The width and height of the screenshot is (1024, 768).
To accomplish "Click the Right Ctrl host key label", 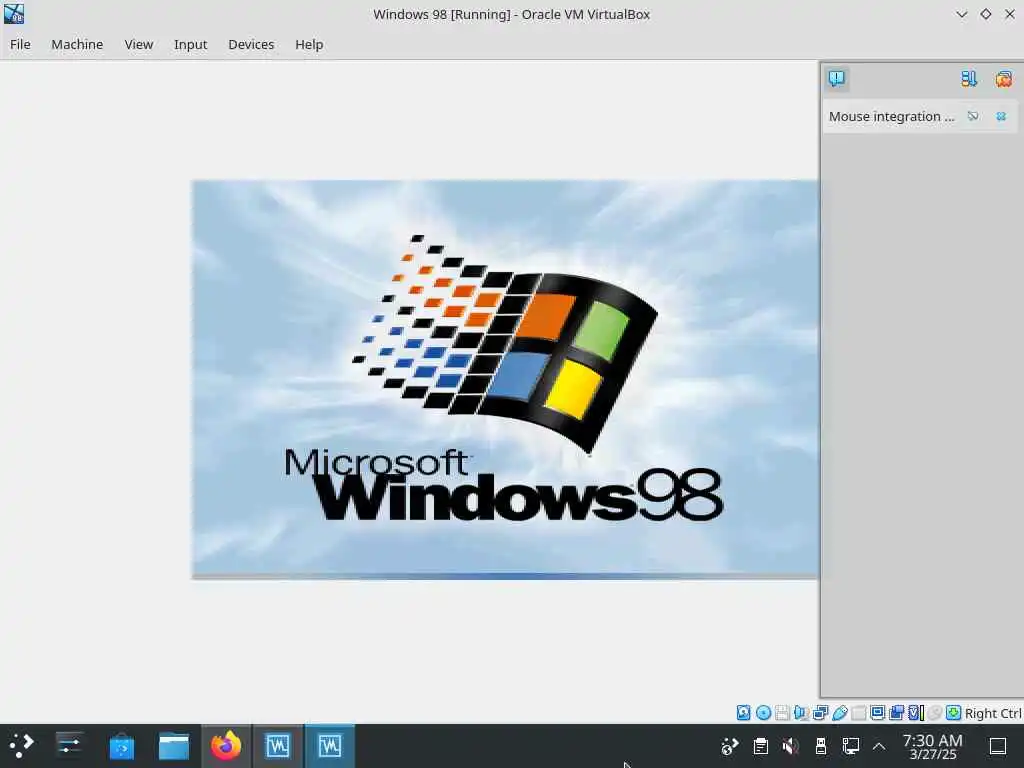I will point(993,713).
